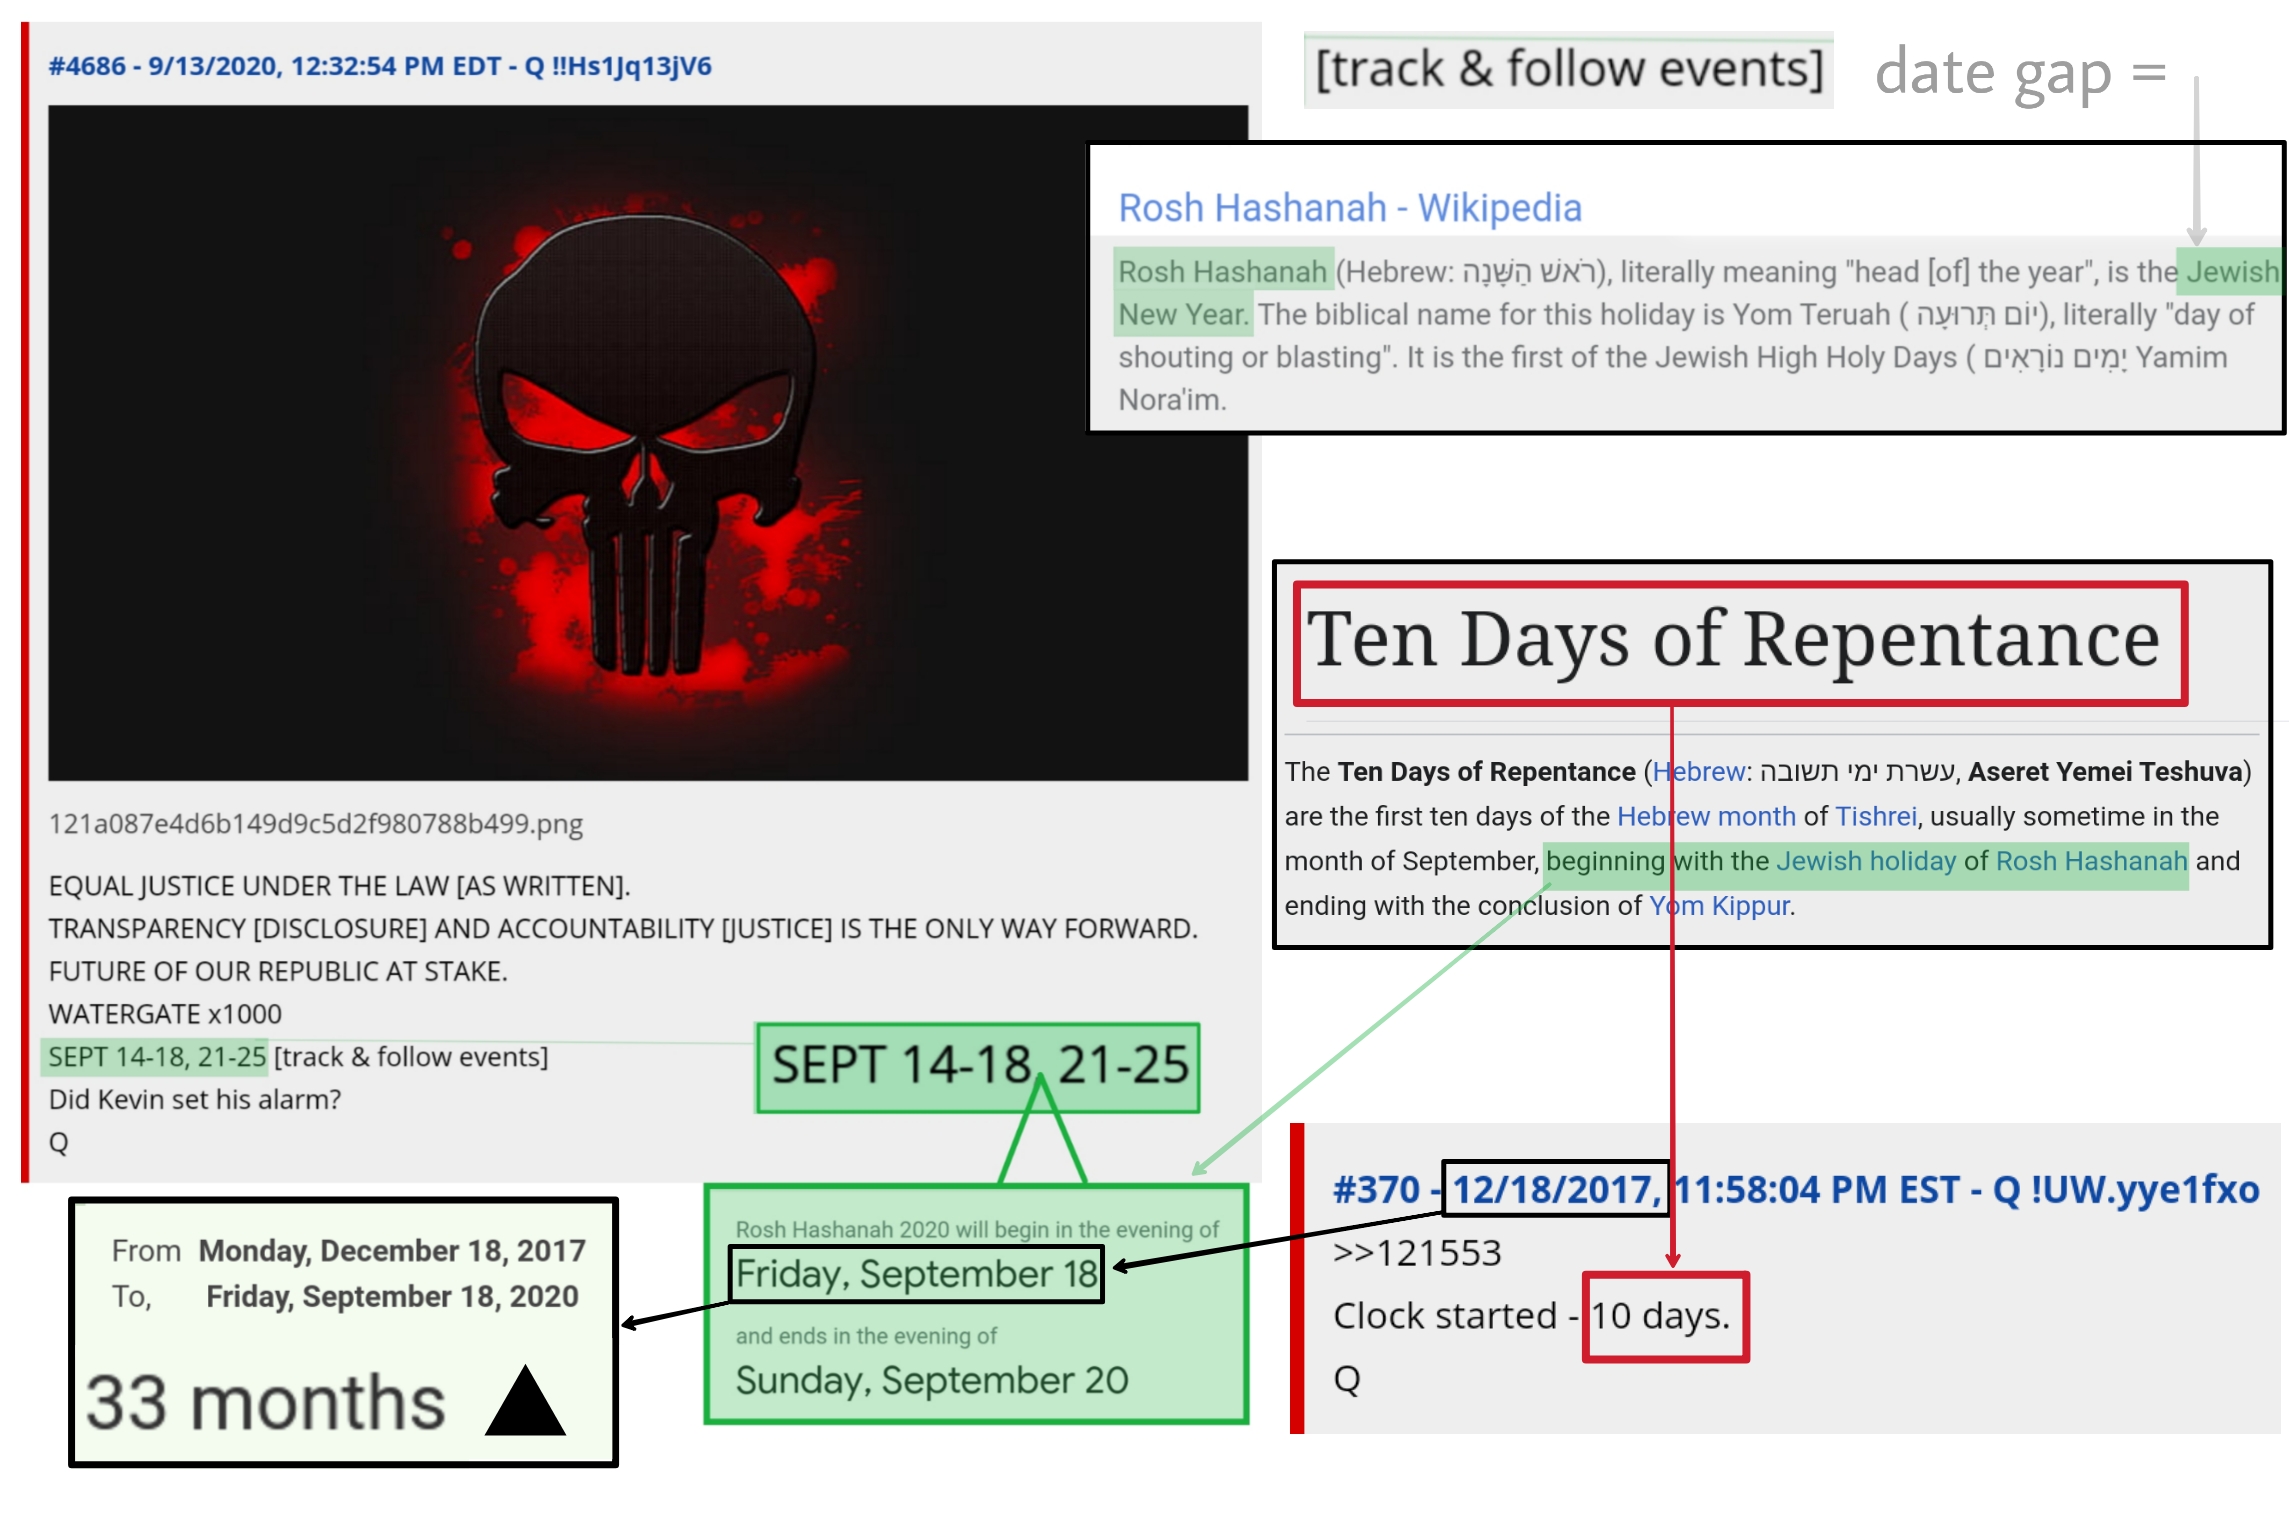
Task: Open the Hebrew month link
Action: [x=1706, y=816]
